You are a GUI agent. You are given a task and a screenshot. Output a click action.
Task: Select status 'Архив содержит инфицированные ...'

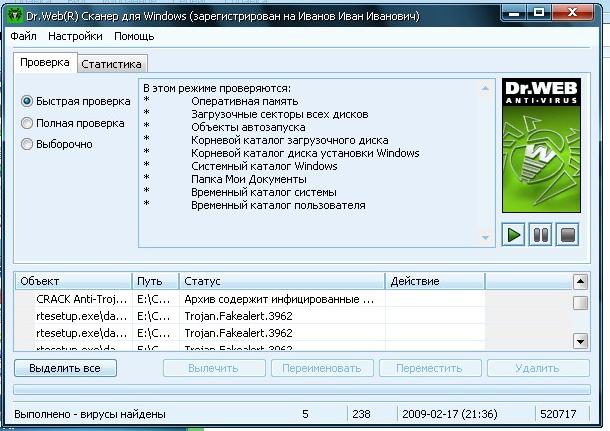pyautogui.click(x=279, y=299)
